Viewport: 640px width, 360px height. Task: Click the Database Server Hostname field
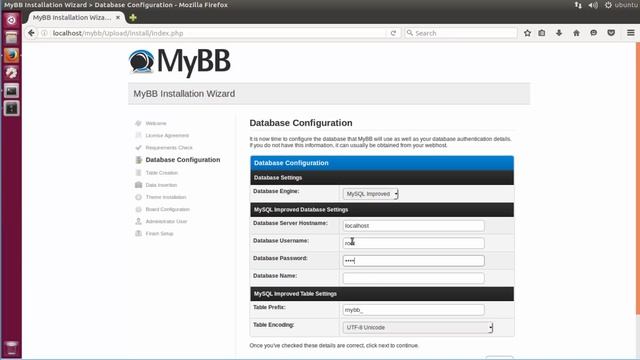[413, 226]
